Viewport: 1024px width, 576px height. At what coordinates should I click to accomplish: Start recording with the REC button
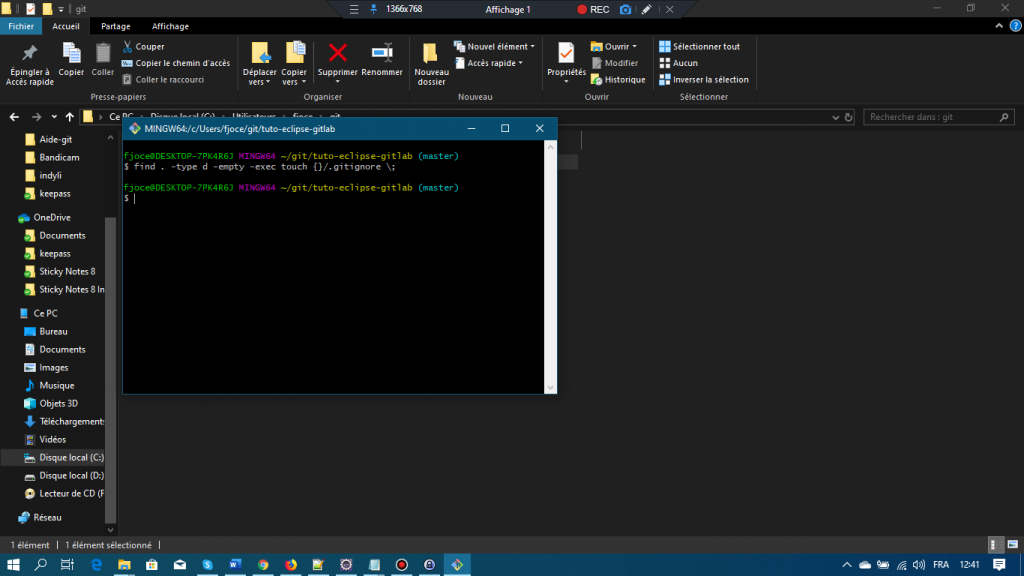[x=593, y=9]
